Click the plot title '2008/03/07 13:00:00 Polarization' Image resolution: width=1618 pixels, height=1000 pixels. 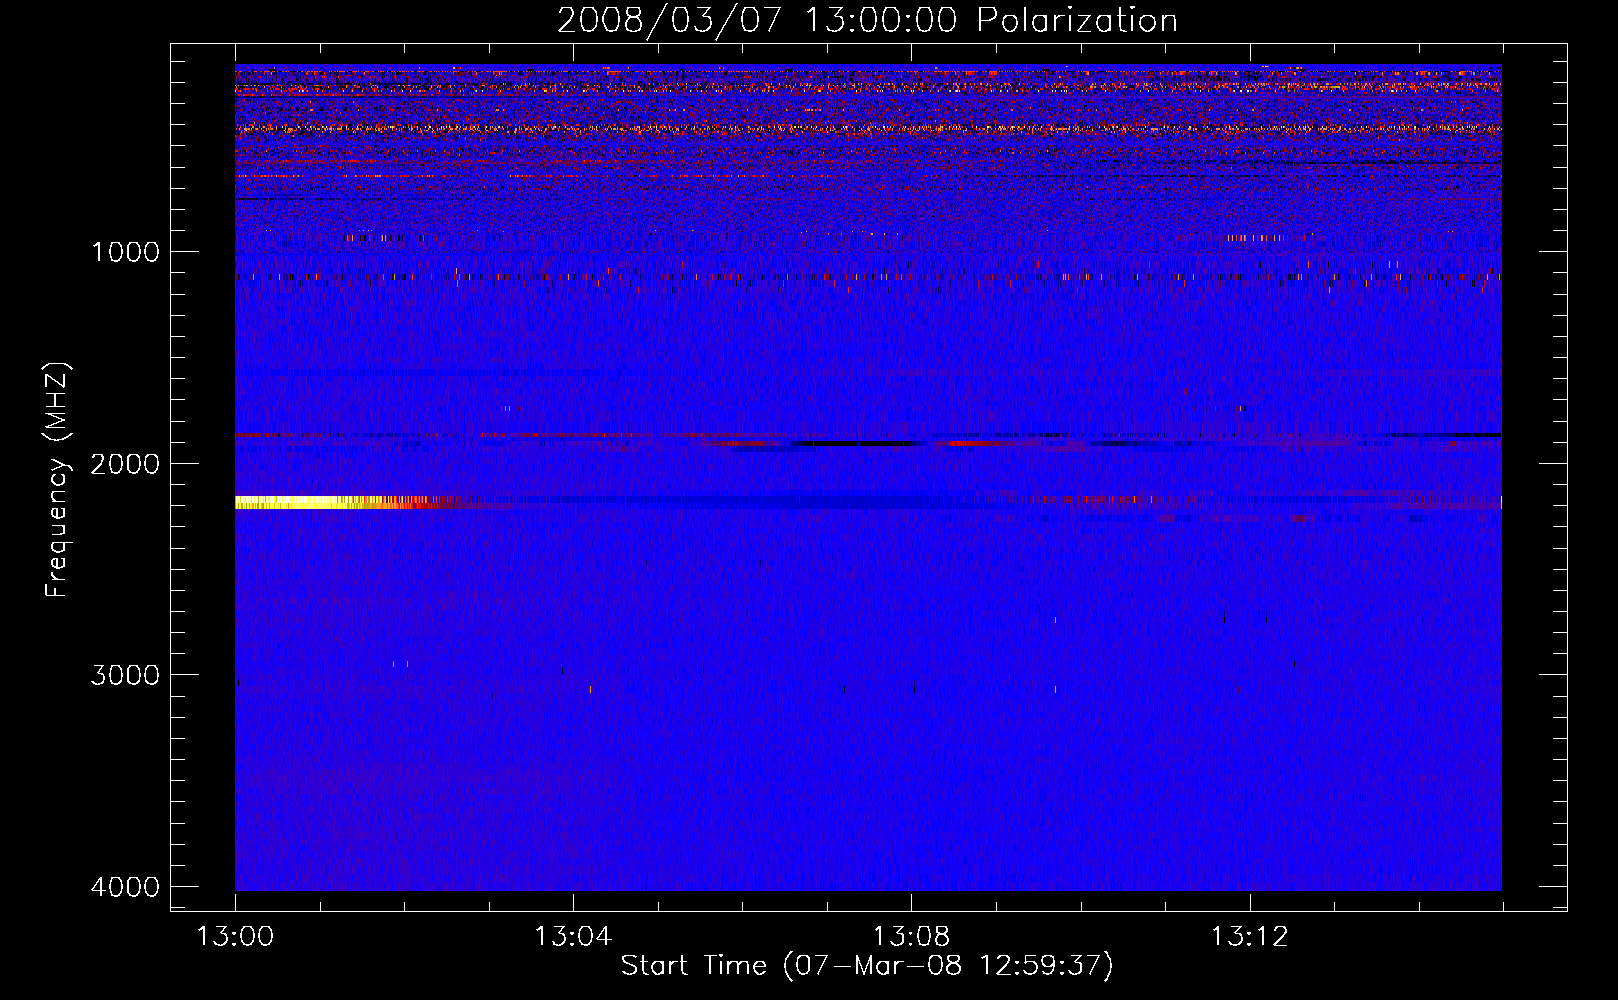pyautogui.click(x=867, y=20)
